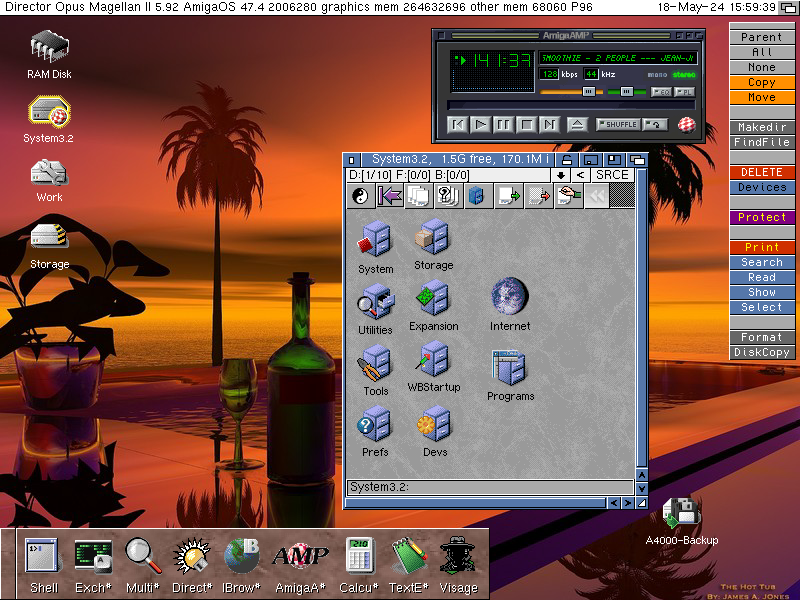Click the lister '<' parent button
This screenshot has width=800, height=600.
pyautogui.click(x=580, y=175)
